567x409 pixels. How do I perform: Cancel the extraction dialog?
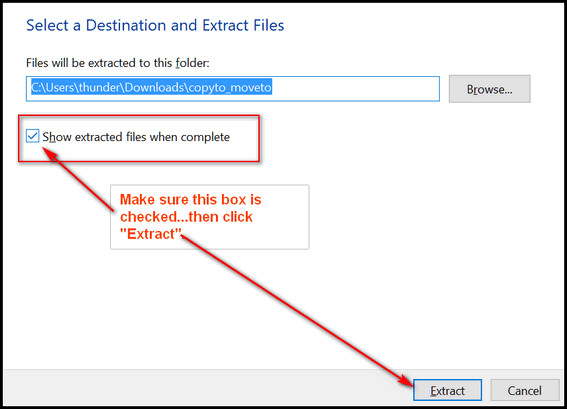point(524,390)
